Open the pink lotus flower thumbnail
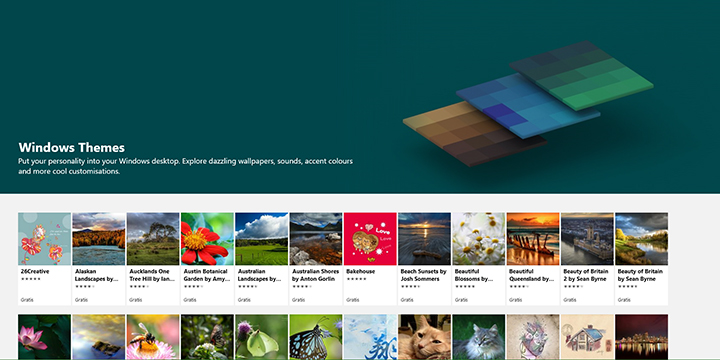 [x=45, y=337]
